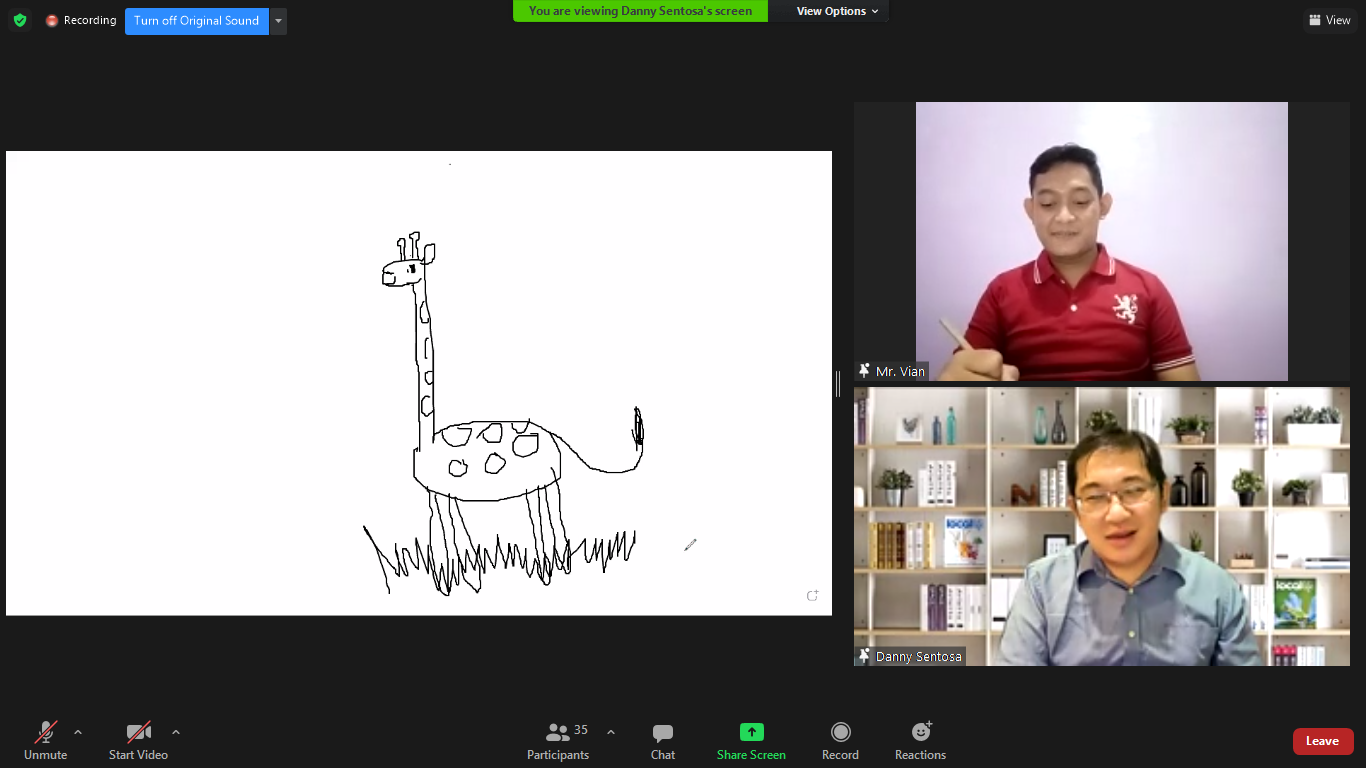Open the Reactions menu
The height and width of the screenshot is (768, 1366).
point(920,741)
